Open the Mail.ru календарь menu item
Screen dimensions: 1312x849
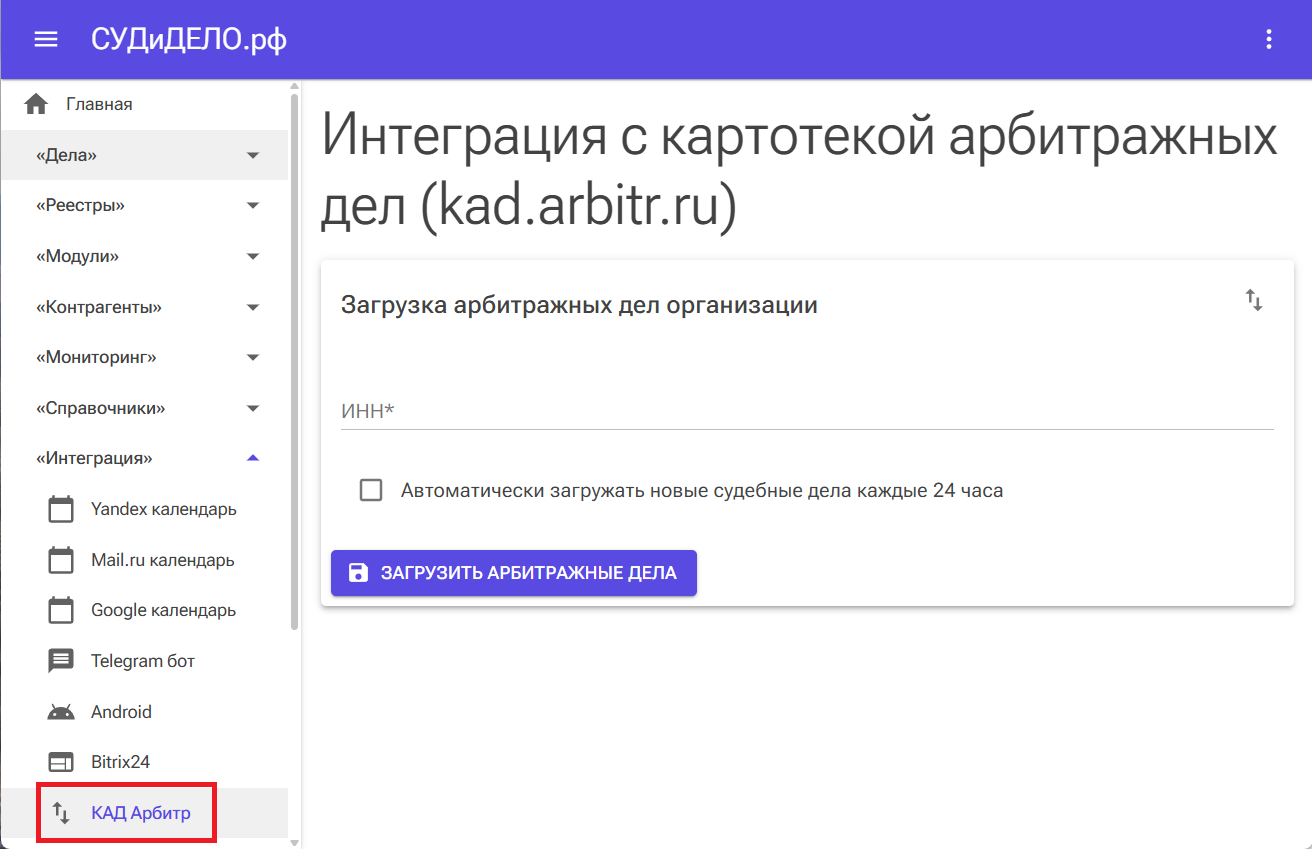pos(162,560)
